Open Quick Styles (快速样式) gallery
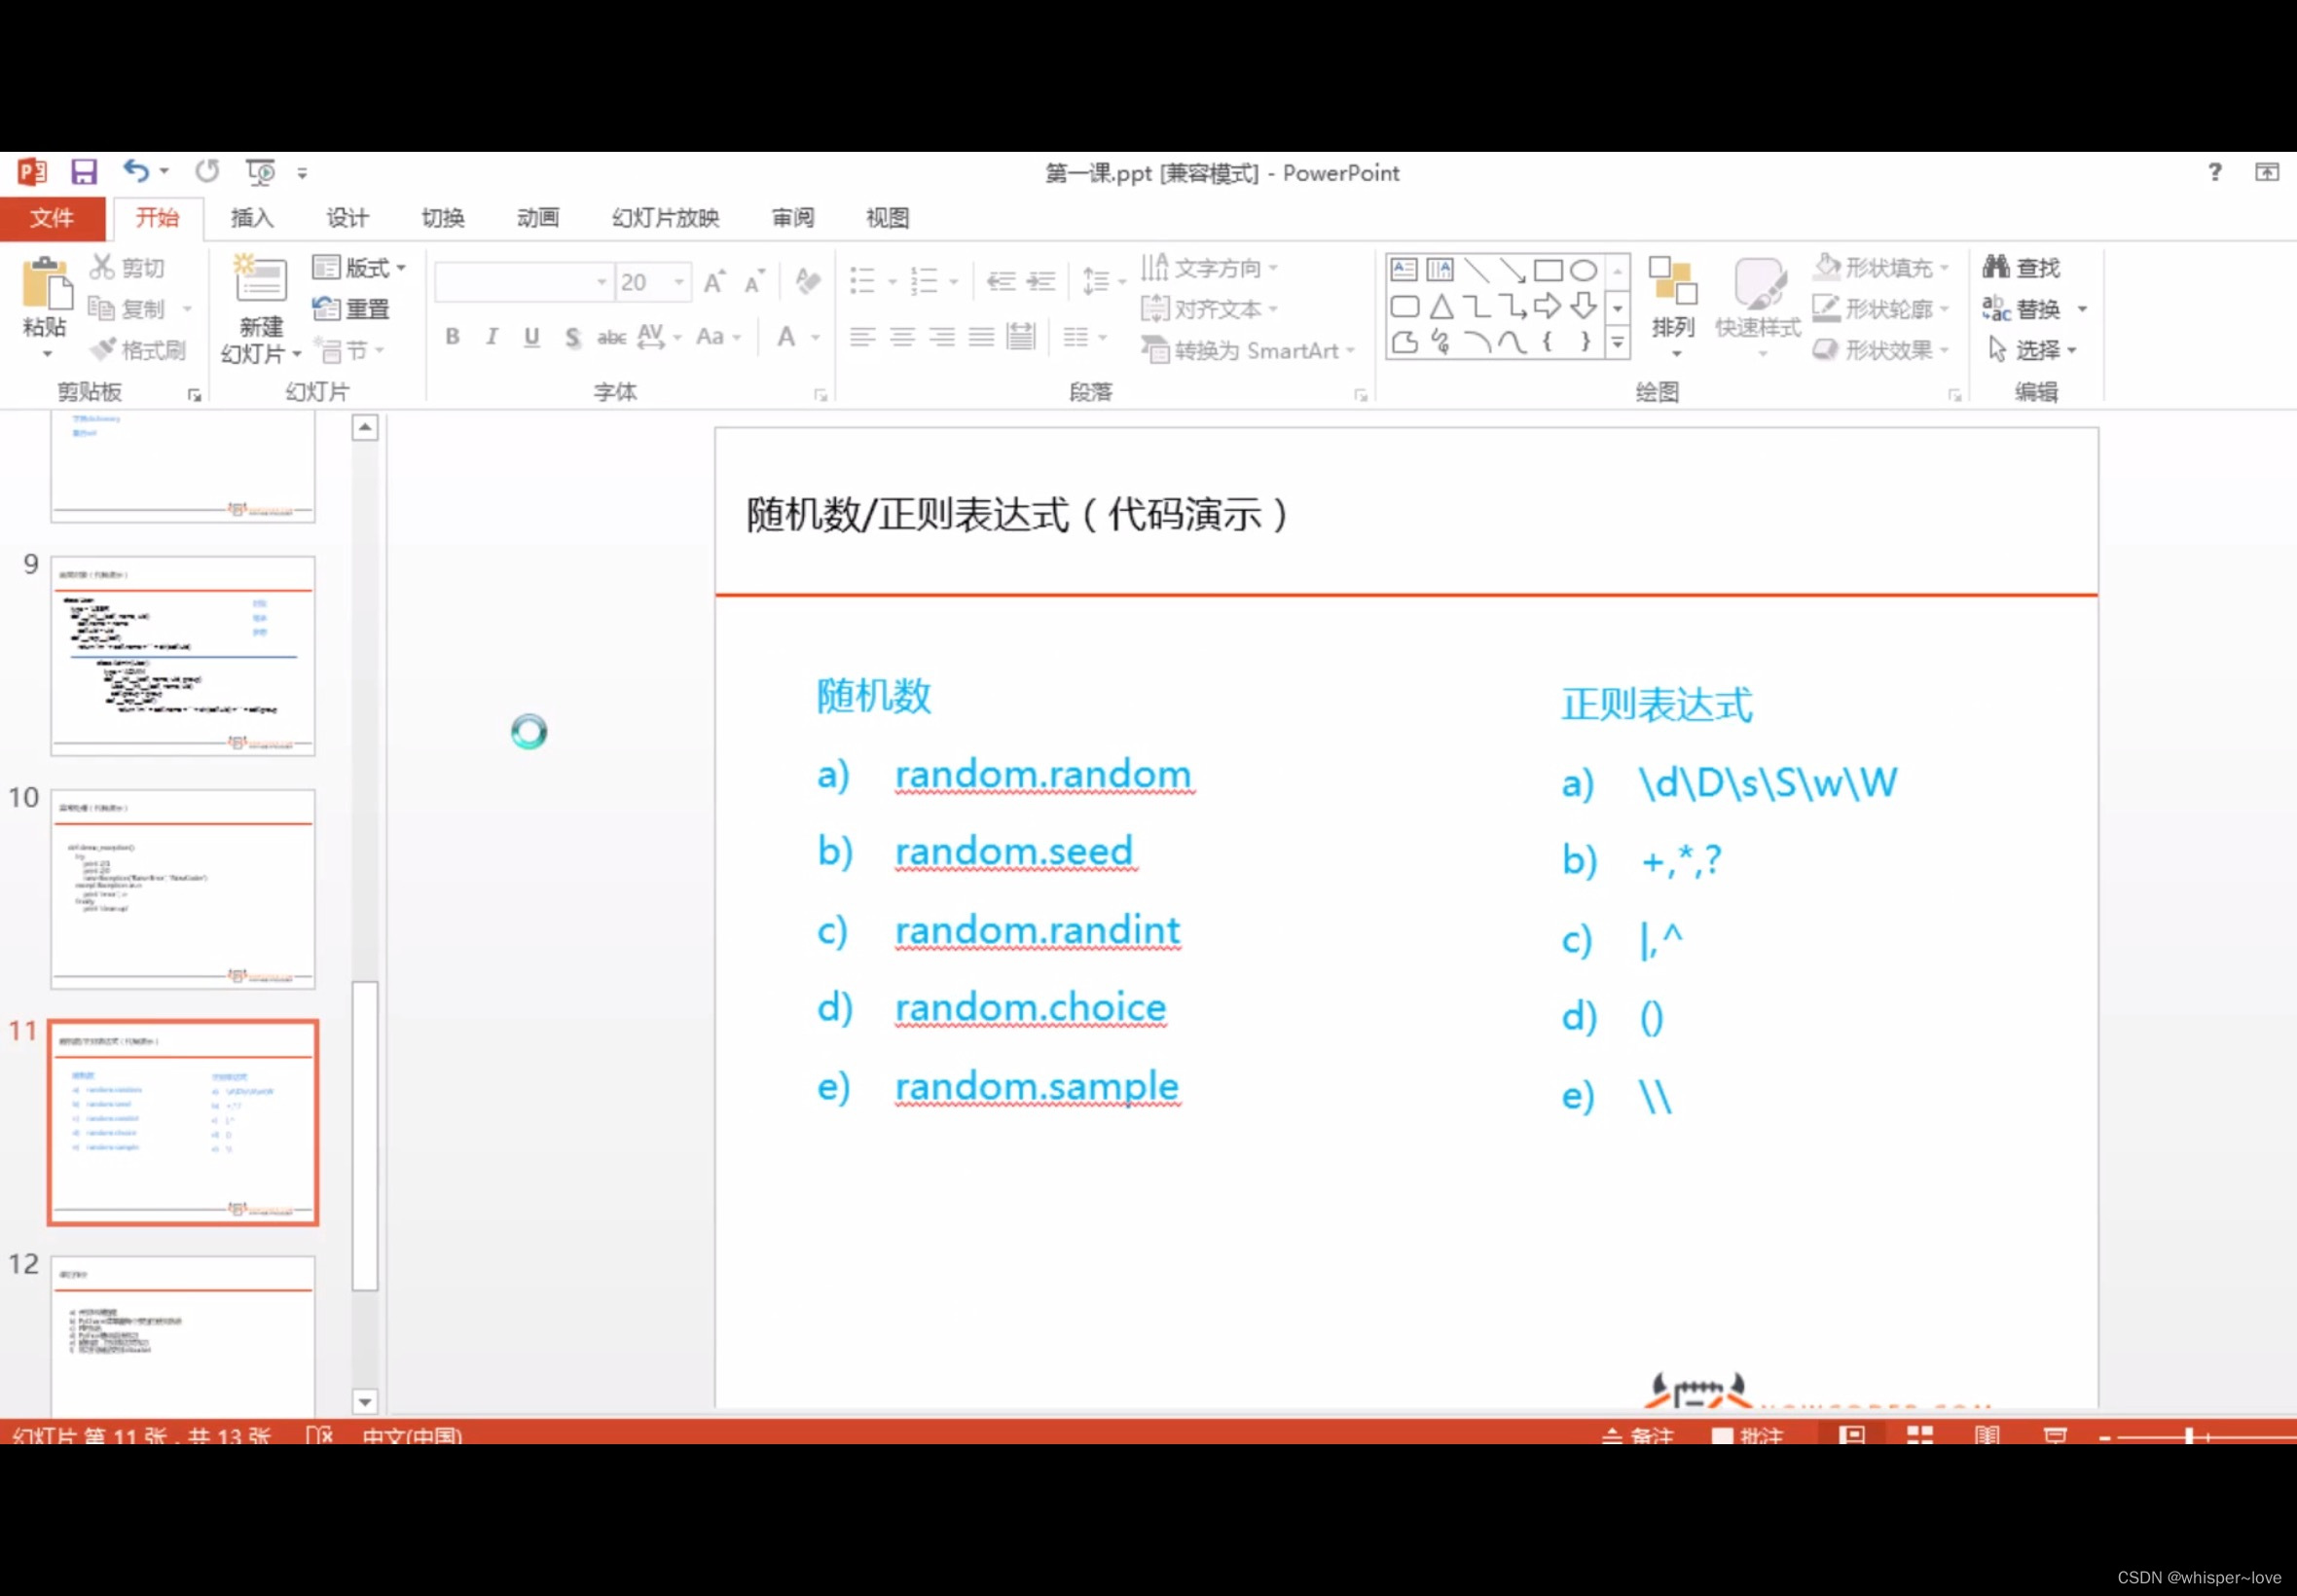2297x1596 pixels. (x=1759, y=308)
